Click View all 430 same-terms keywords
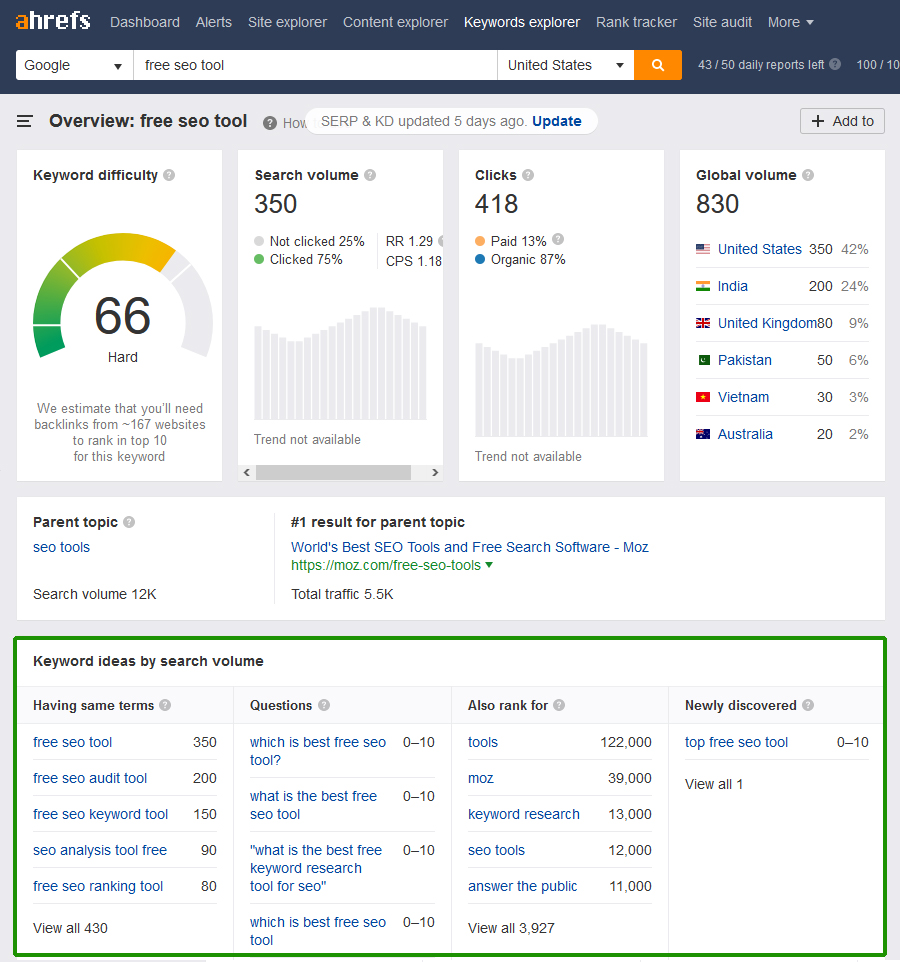This screenshot has width=900, height=962. click(x=71, y=928)
